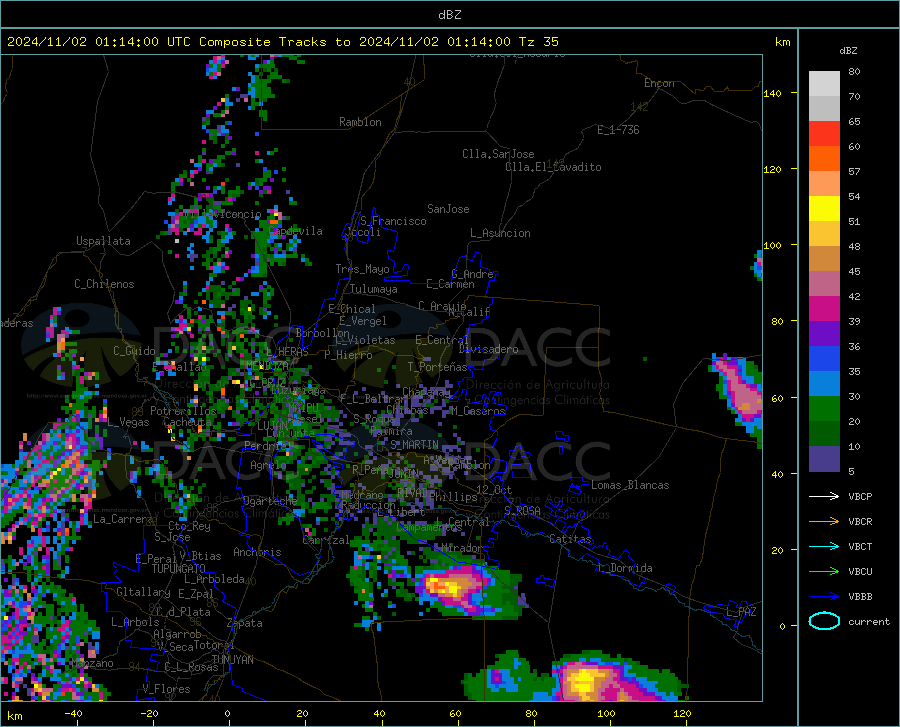900x727 pixels.
Task: Click the green VBCU arrow legend icon
Action: click(x=824, y=571)
